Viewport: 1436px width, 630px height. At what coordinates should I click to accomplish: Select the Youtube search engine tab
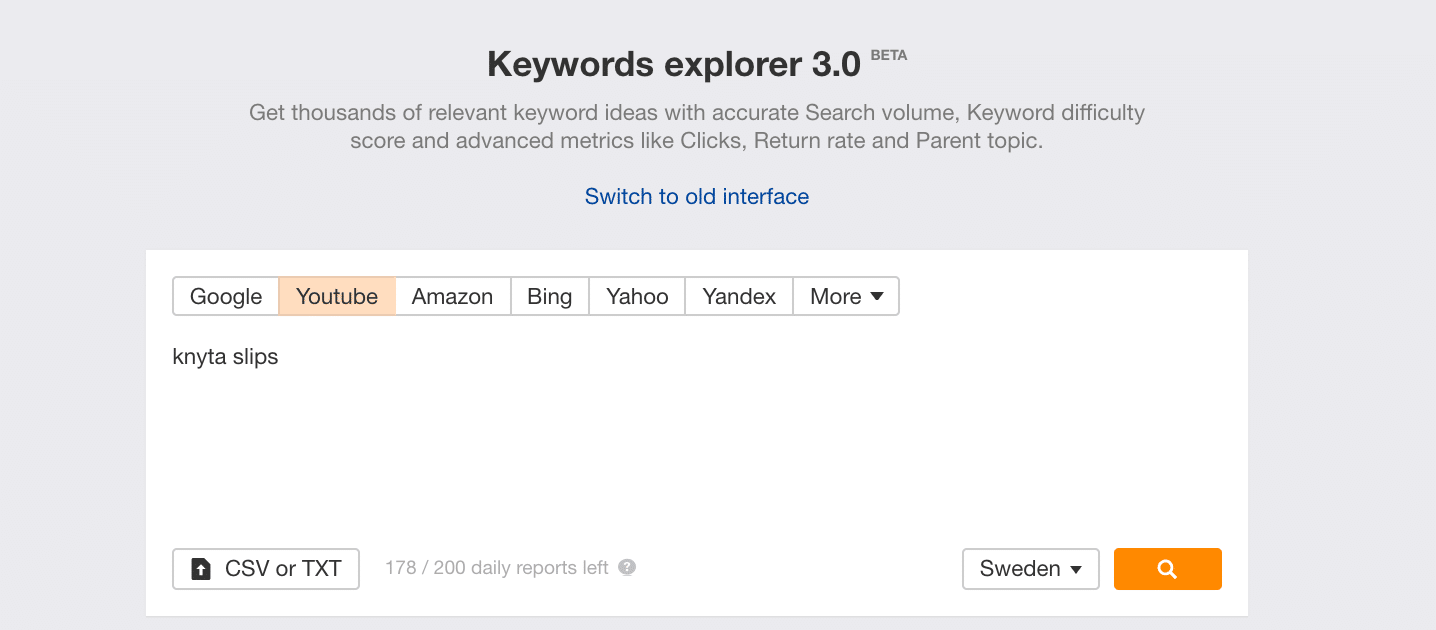pos(337,296)
